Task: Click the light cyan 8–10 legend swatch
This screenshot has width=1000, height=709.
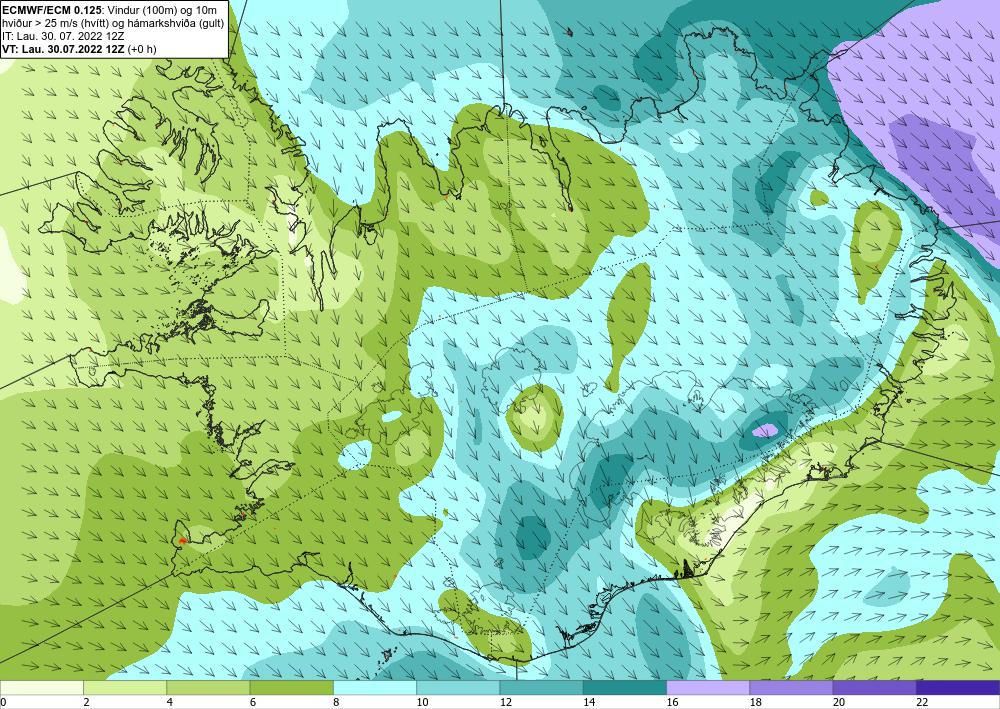Action: pos(375,688)
